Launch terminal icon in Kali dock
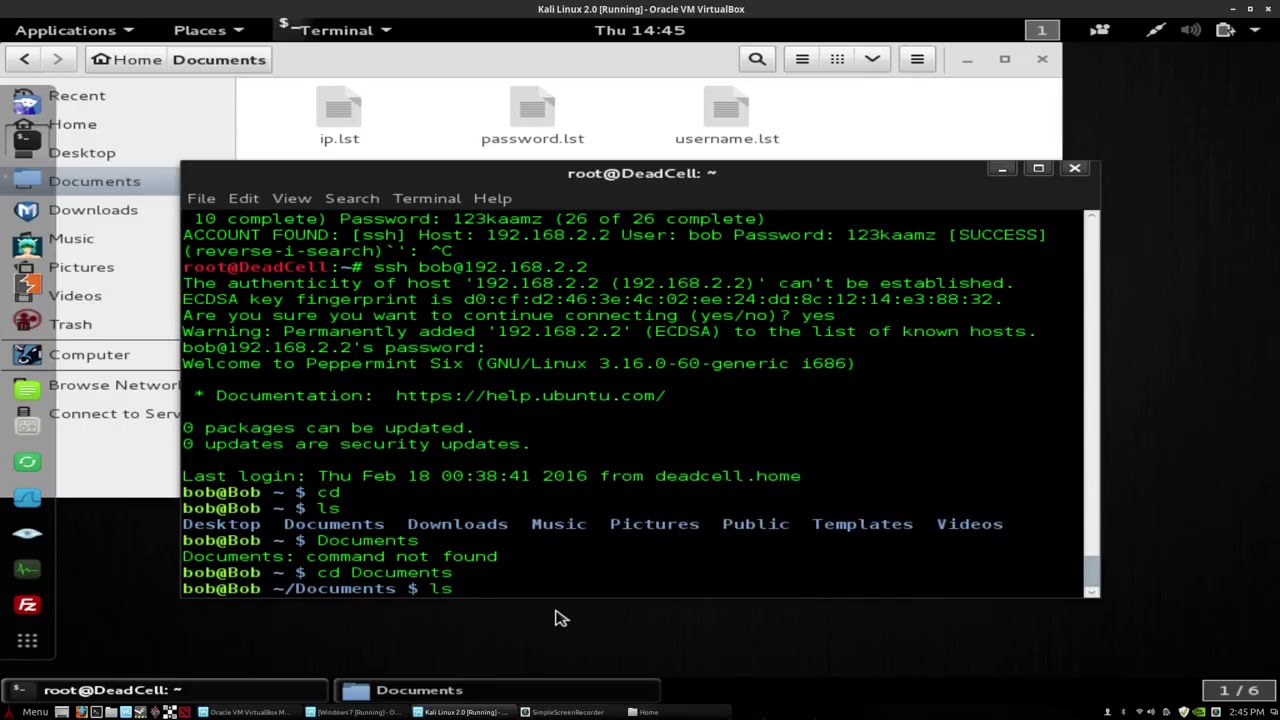1280x720 pixels. [27, 140]
